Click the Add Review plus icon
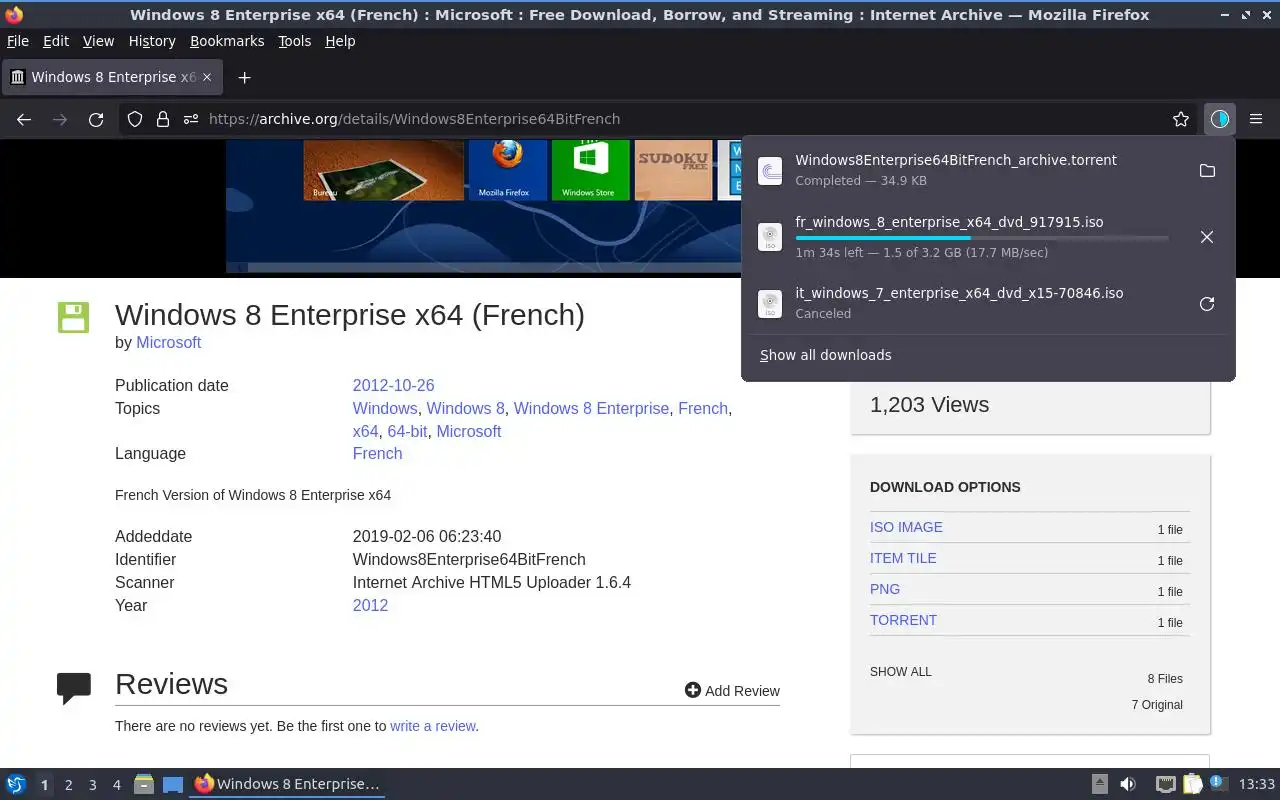1280x800 pixels. click(x=692, y=690)
